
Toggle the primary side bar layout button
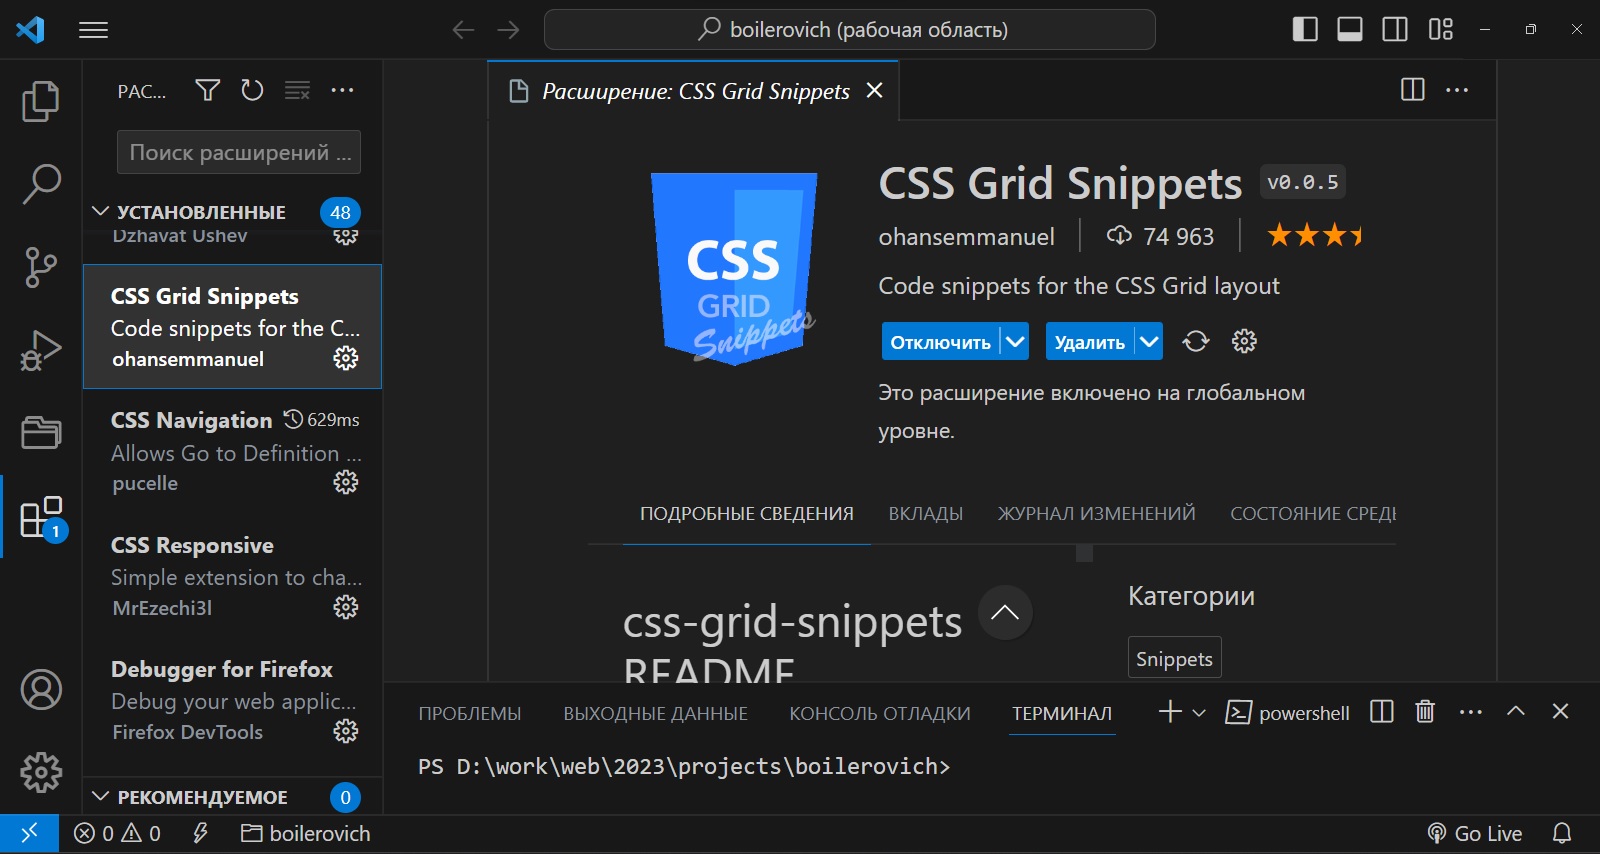click(x=1305, y=30)
